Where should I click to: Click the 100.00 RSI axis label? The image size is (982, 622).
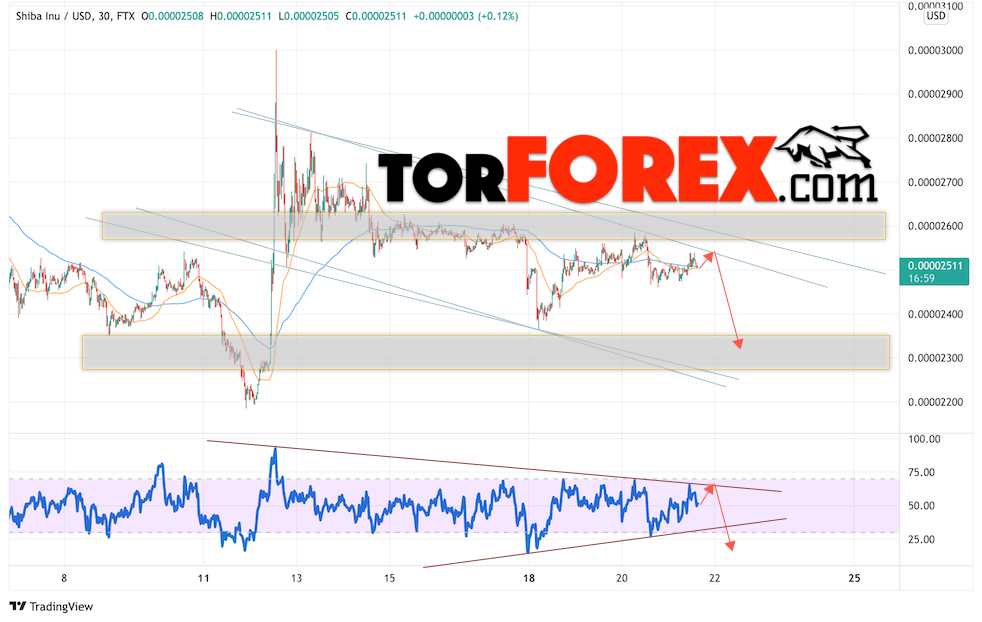point(924,439)
